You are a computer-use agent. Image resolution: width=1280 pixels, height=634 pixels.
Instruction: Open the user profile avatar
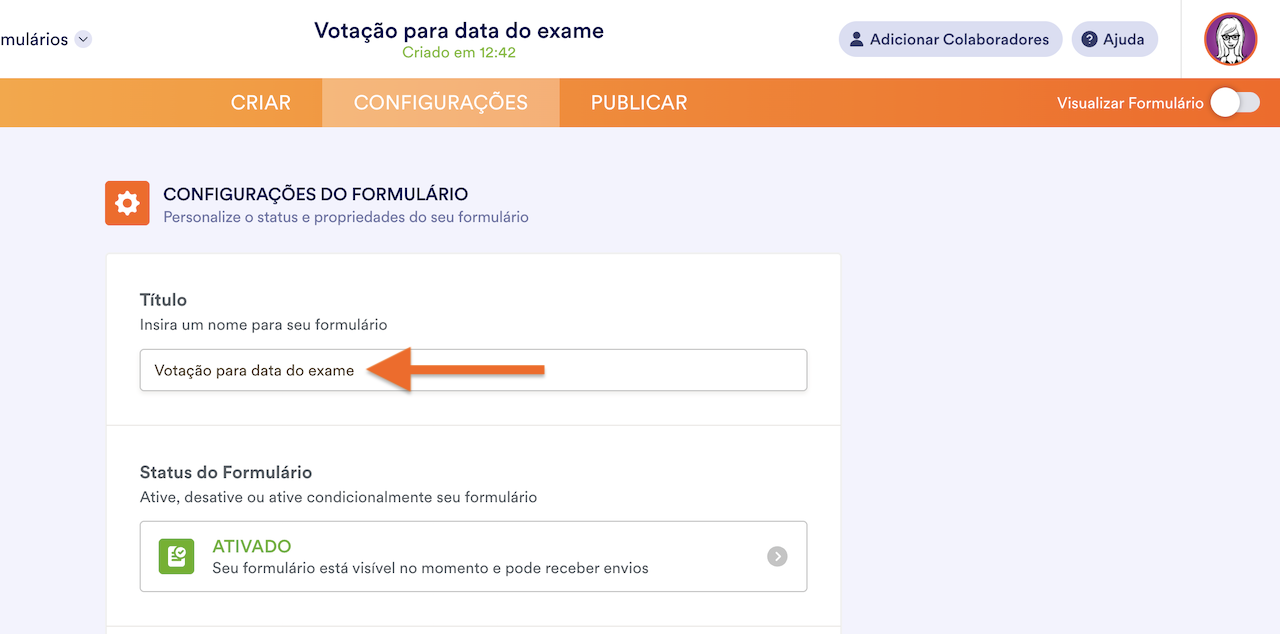tap(1230, 40)
